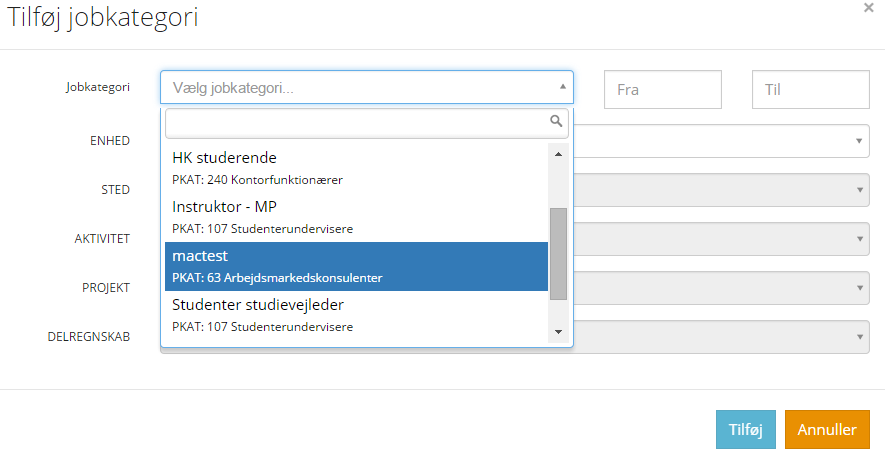Click the job category search field

355,122
